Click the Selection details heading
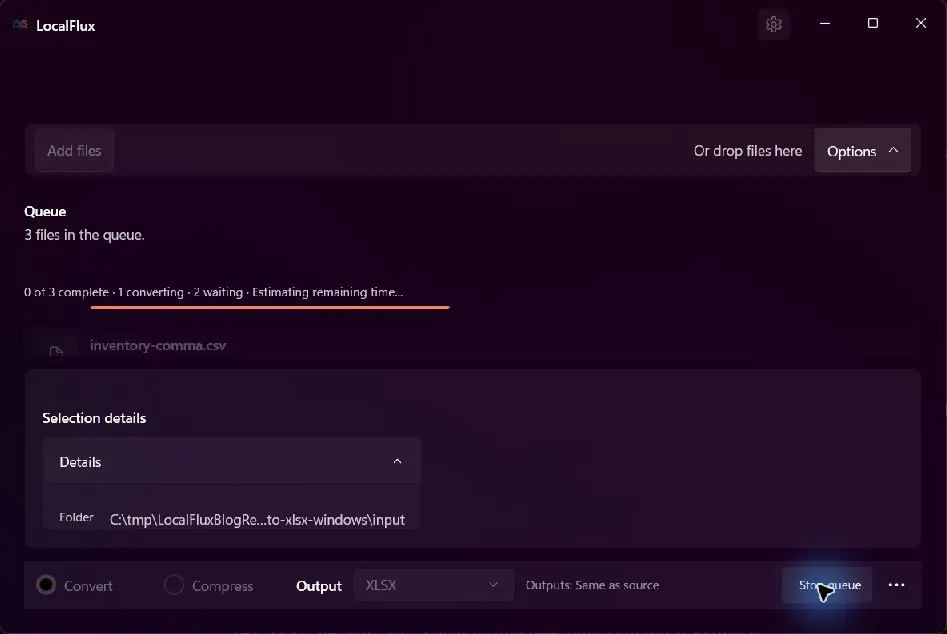The width and height of the screenshot is (947, 634). click(94, 418)
